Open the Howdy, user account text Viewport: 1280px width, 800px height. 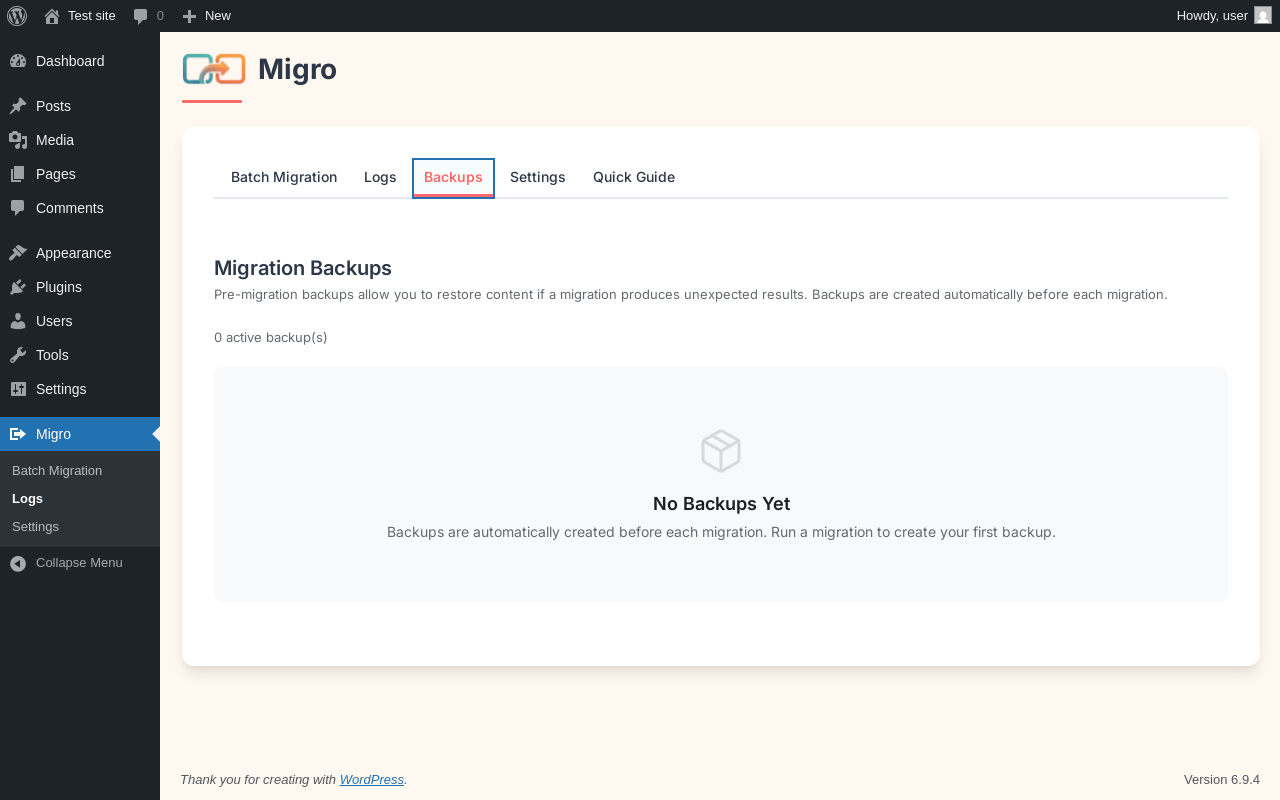[x=1212, y=15]
